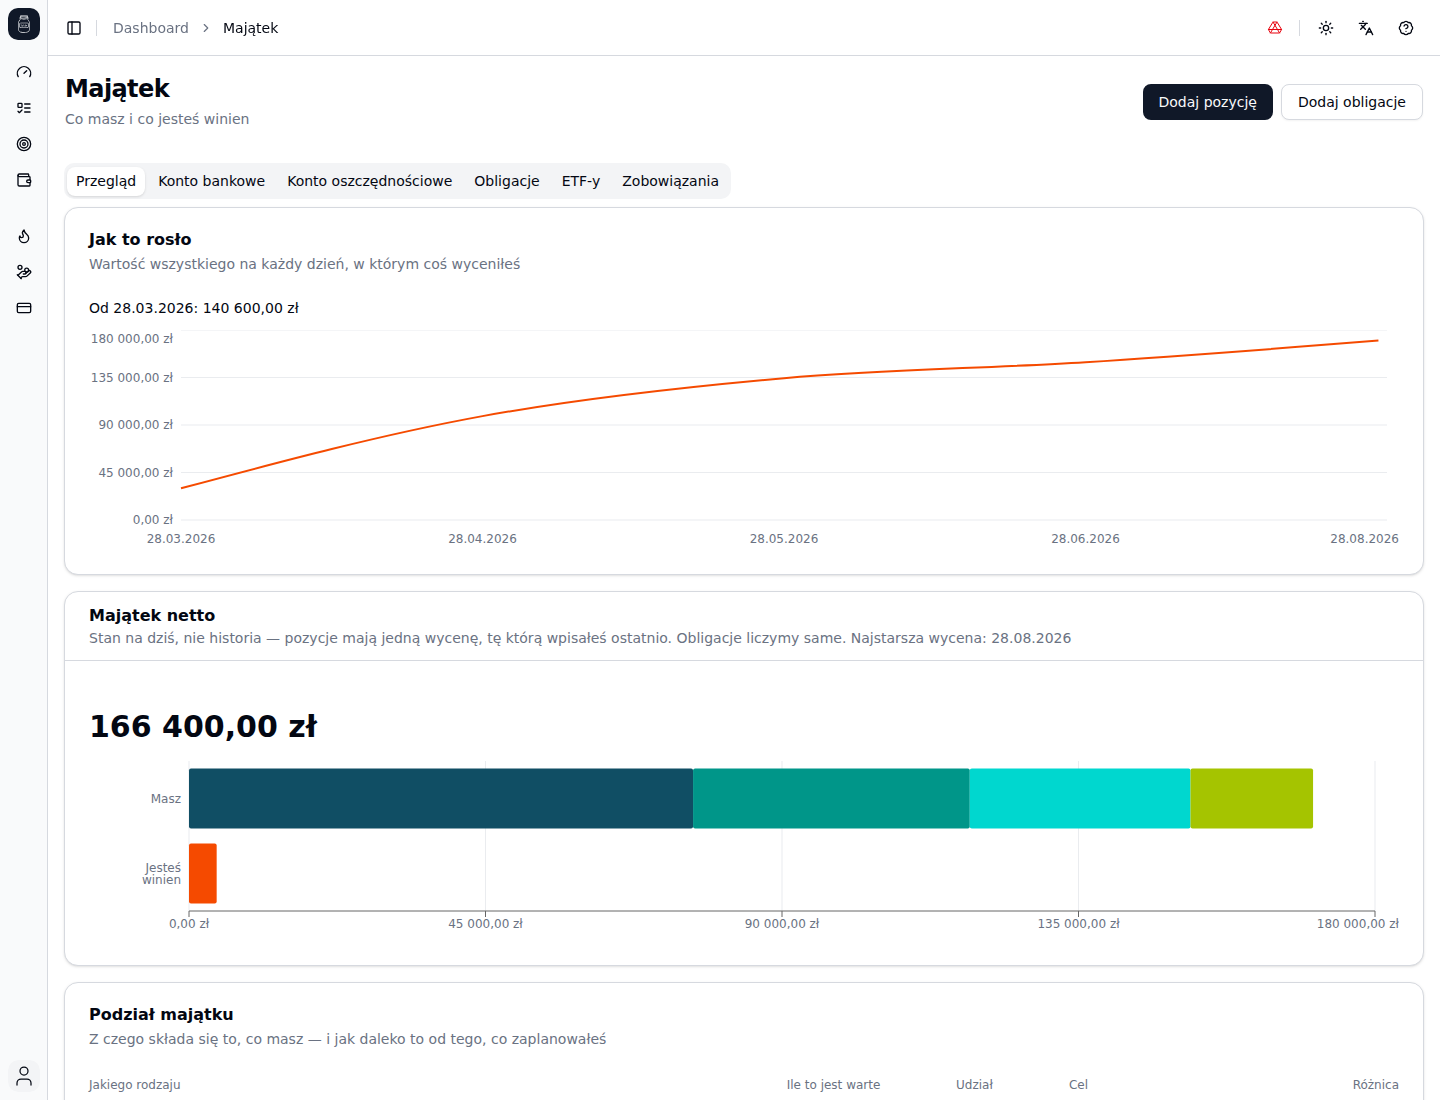Image resolution: width=1440 pixels, height=1100 pixels.
Task: Click the 'Podział majątku' card heading
Action: pyautogui.click(x=161, y=1014)
